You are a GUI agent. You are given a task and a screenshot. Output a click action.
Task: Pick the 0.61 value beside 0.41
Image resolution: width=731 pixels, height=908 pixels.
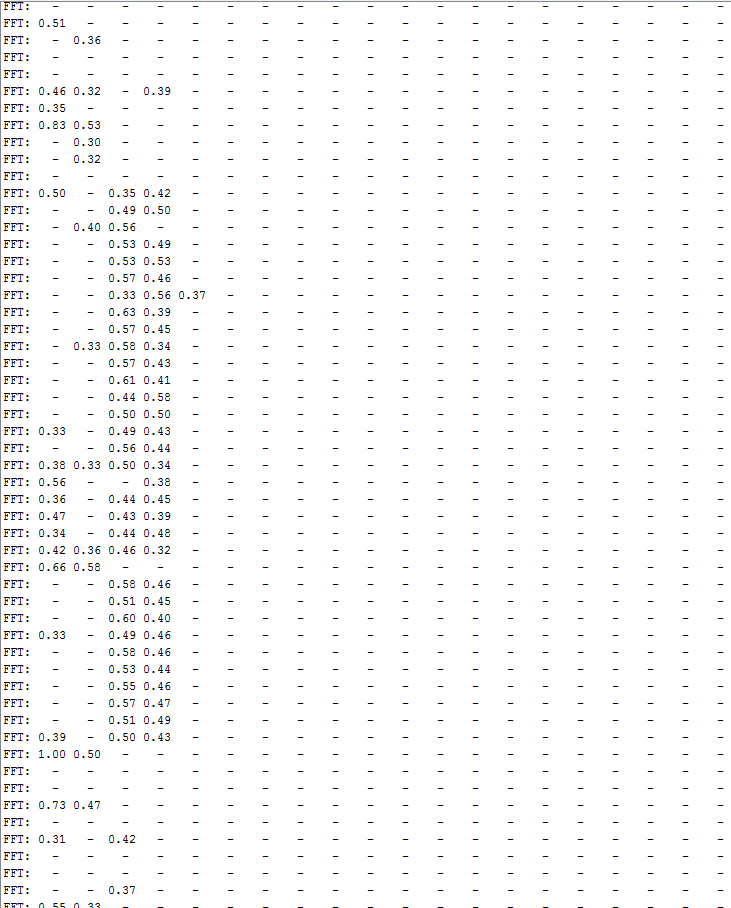pos(122,380)
